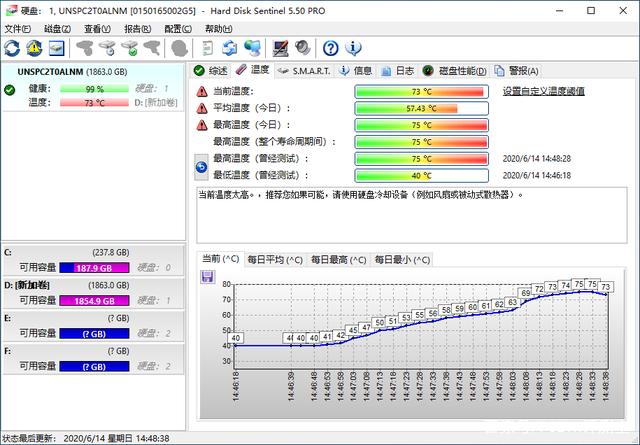The width and height of the screenshot is (640, 445).
Task: Click the blue info about icon
Action: pyautogui.click(x=353, y=48)
